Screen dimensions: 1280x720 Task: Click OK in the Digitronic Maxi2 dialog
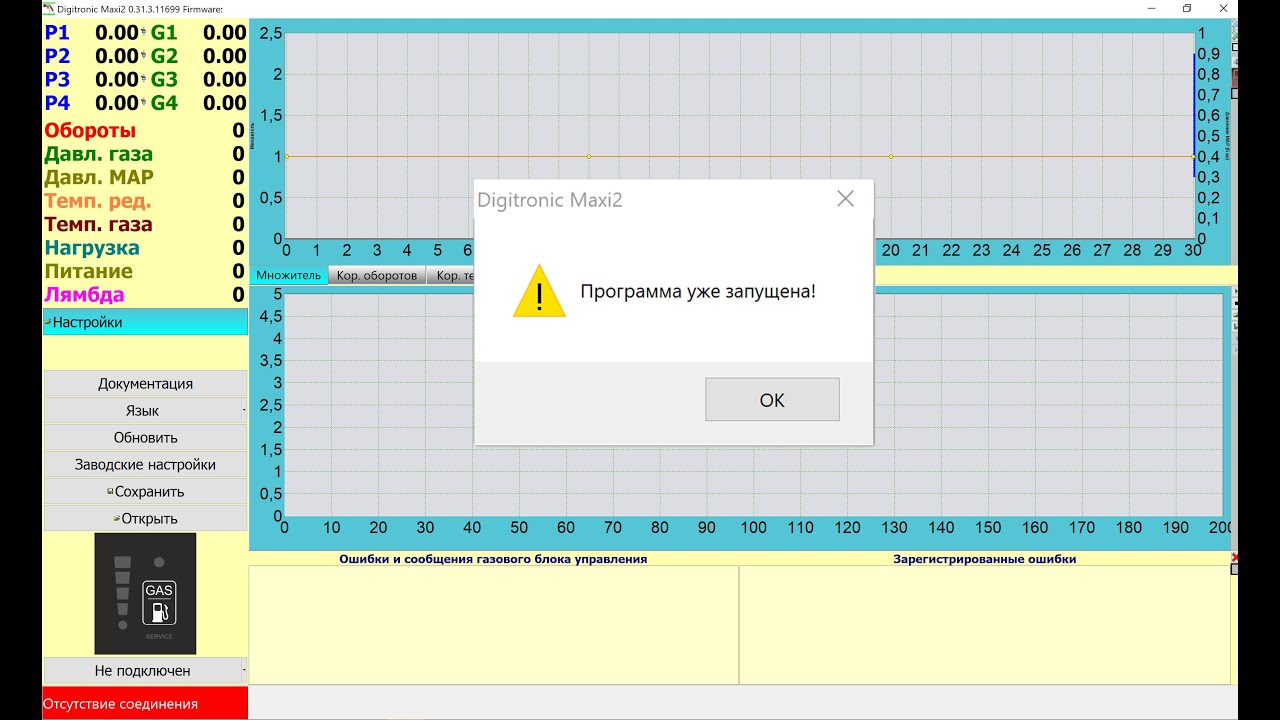772,400
